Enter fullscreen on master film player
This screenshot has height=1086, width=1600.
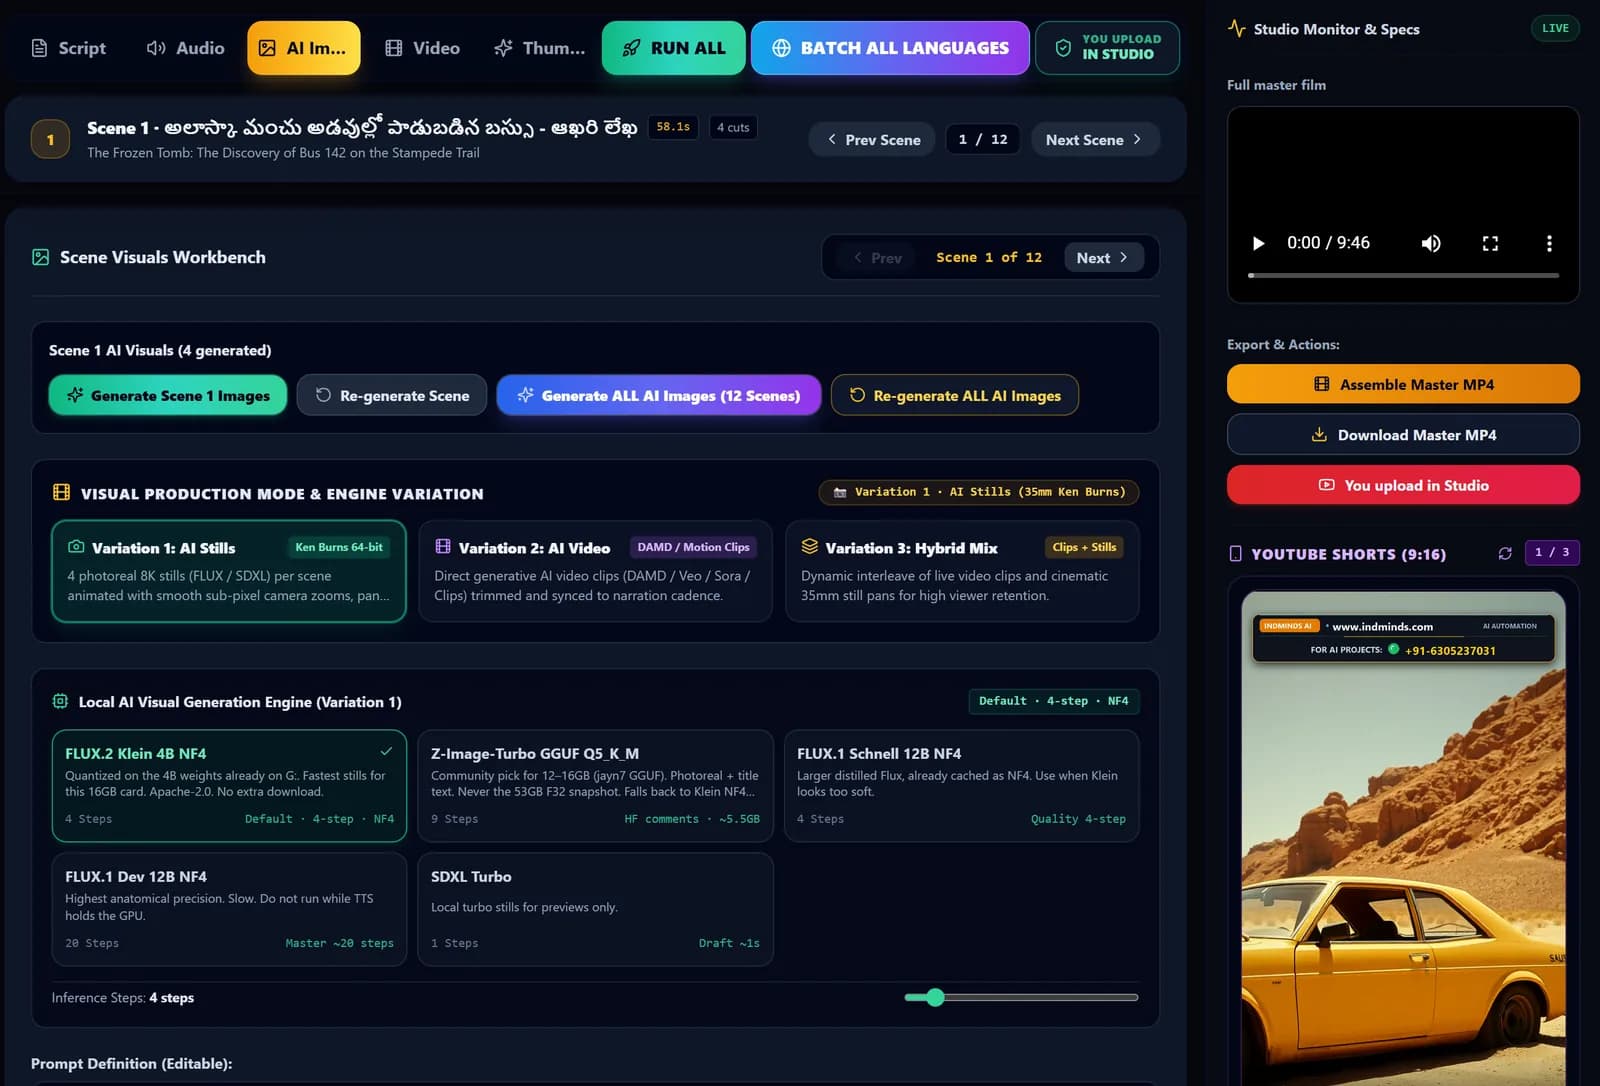[x=1490, y=243]
